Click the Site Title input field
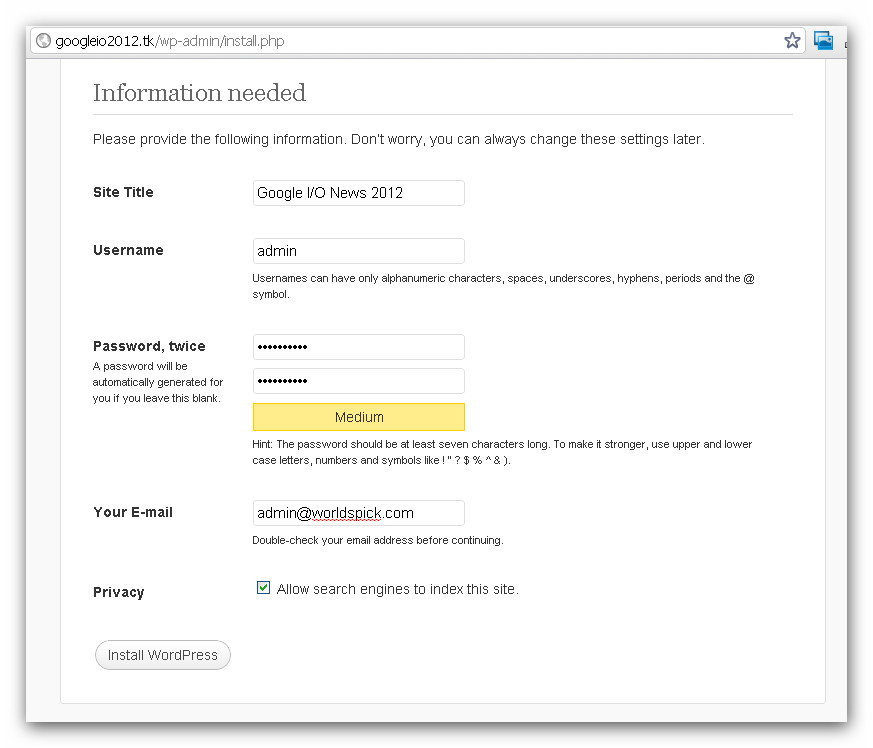873x748 pixels. tap(358, 193)
